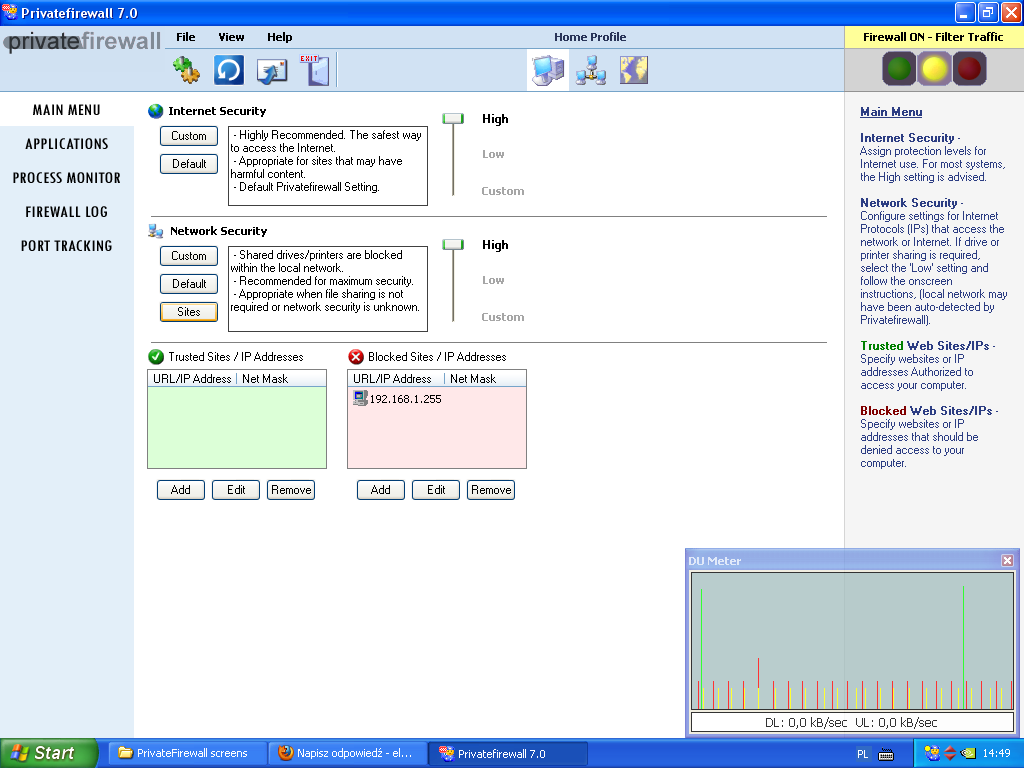Click the Internet Security heading in help panel
1024x768 pixels.
click(907, 138)
